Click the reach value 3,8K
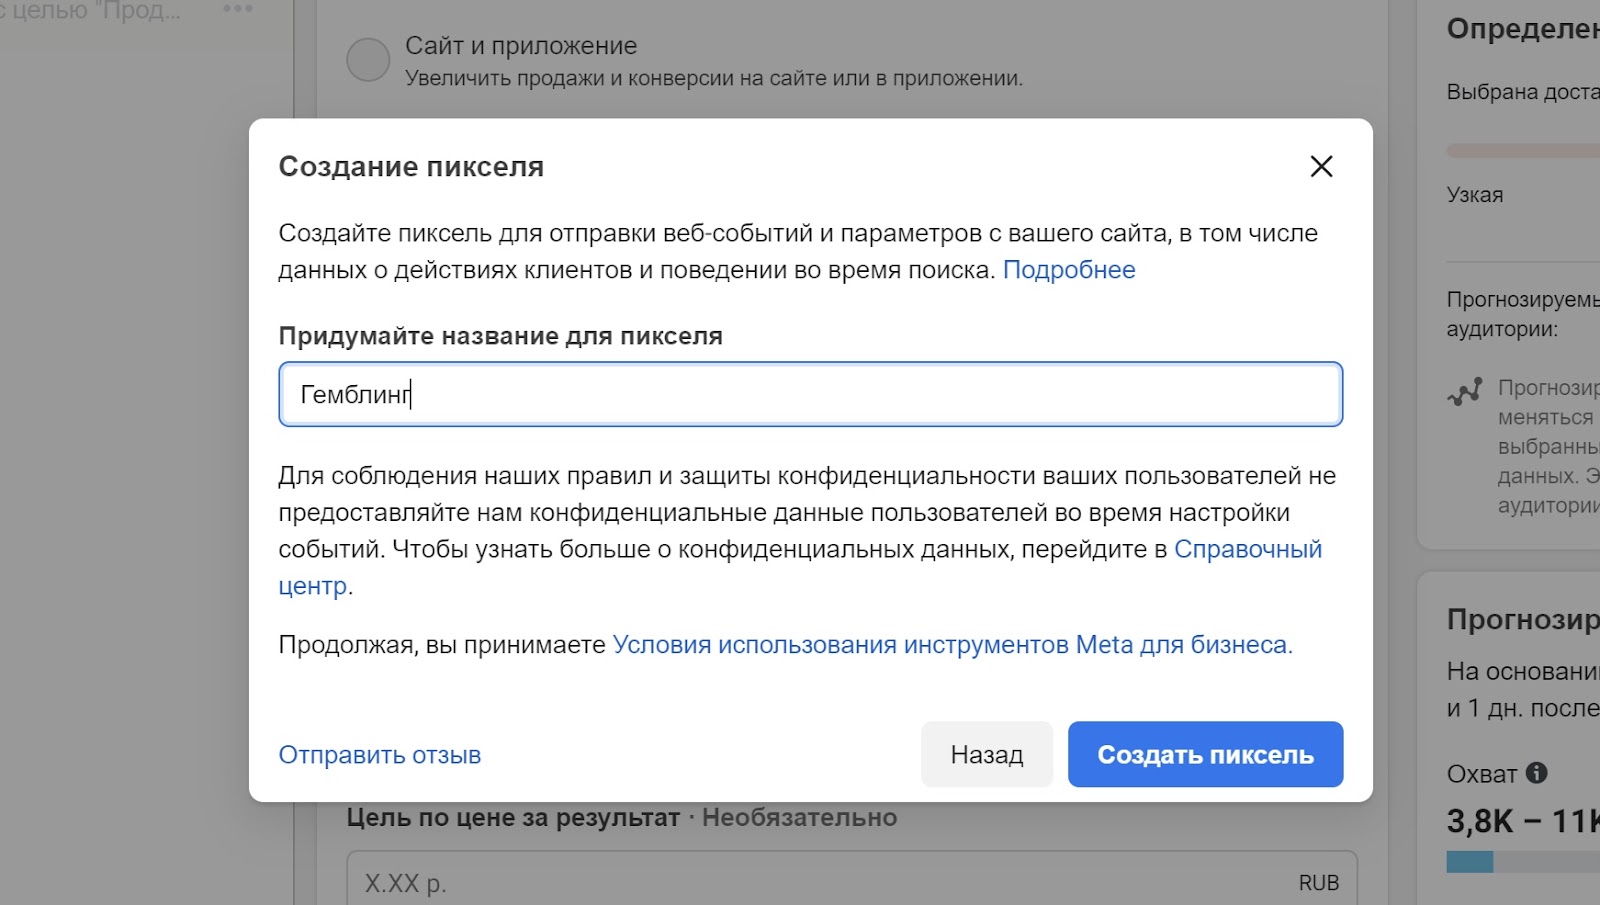The image size is (1600, 905). click(x=1480, y=821)
